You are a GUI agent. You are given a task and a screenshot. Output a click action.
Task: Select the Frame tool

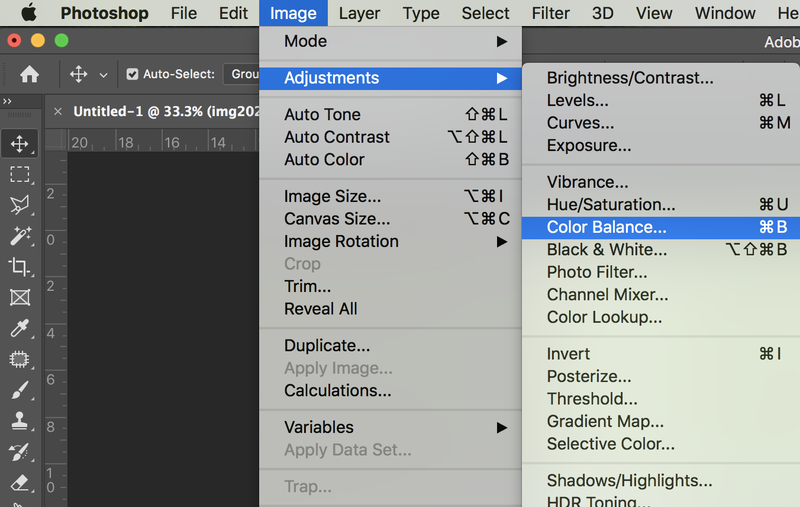tap(19, 297)
